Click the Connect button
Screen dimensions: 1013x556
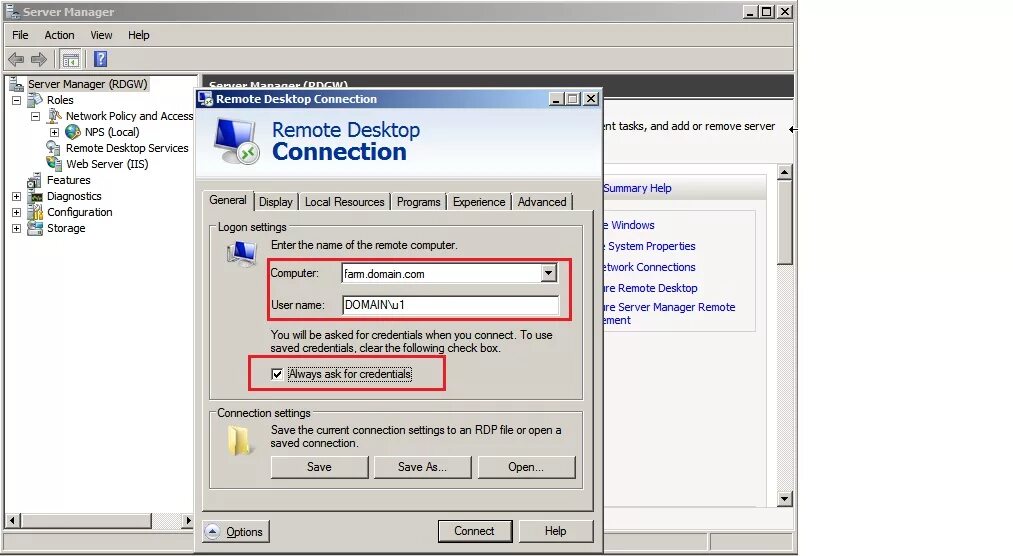474,531
